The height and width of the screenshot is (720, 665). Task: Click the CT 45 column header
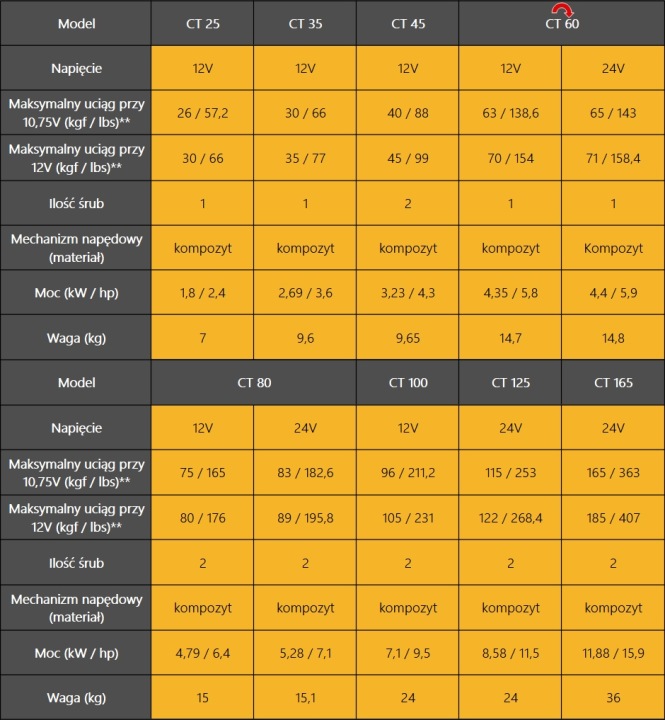click(x=408, y=23)
